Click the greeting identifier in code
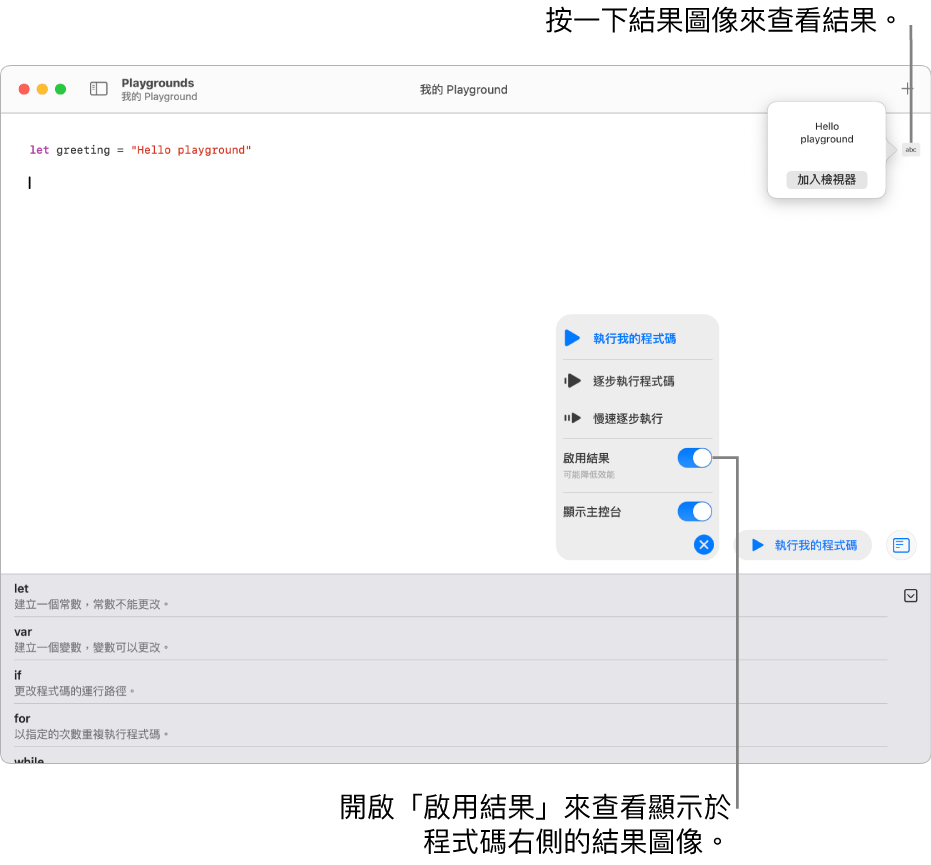931x865 pixels. [x=83, y=150]
